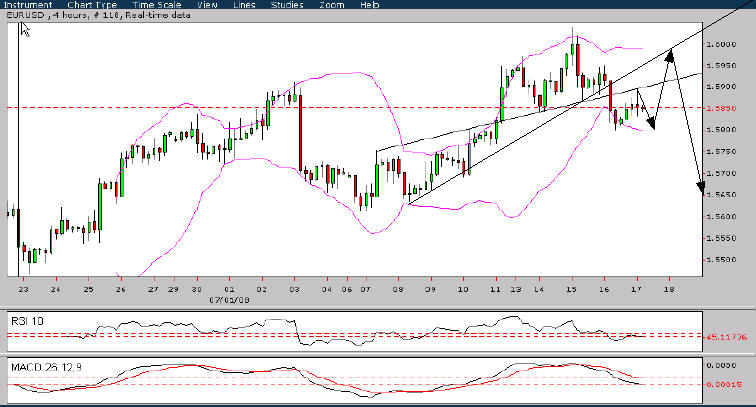
Task: Click date label 30 on time axis
Action: coord(197,290)
